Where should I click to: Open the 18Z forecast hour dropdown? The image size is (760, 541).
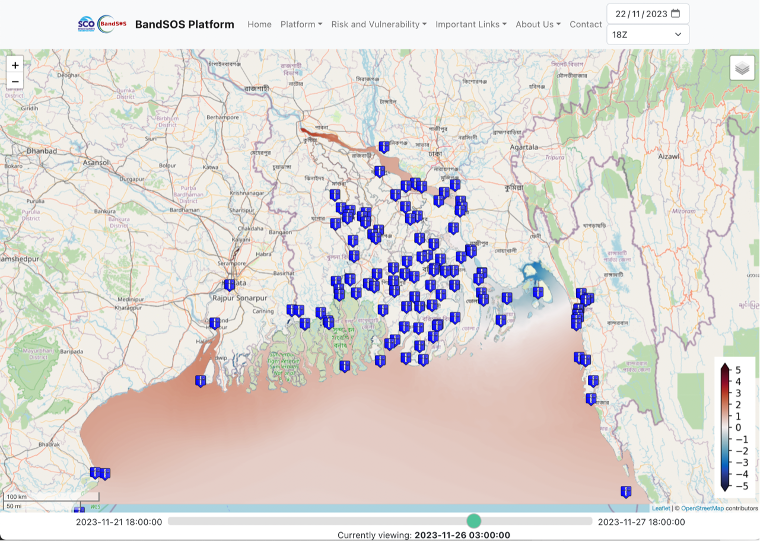[x=647, y=35]
